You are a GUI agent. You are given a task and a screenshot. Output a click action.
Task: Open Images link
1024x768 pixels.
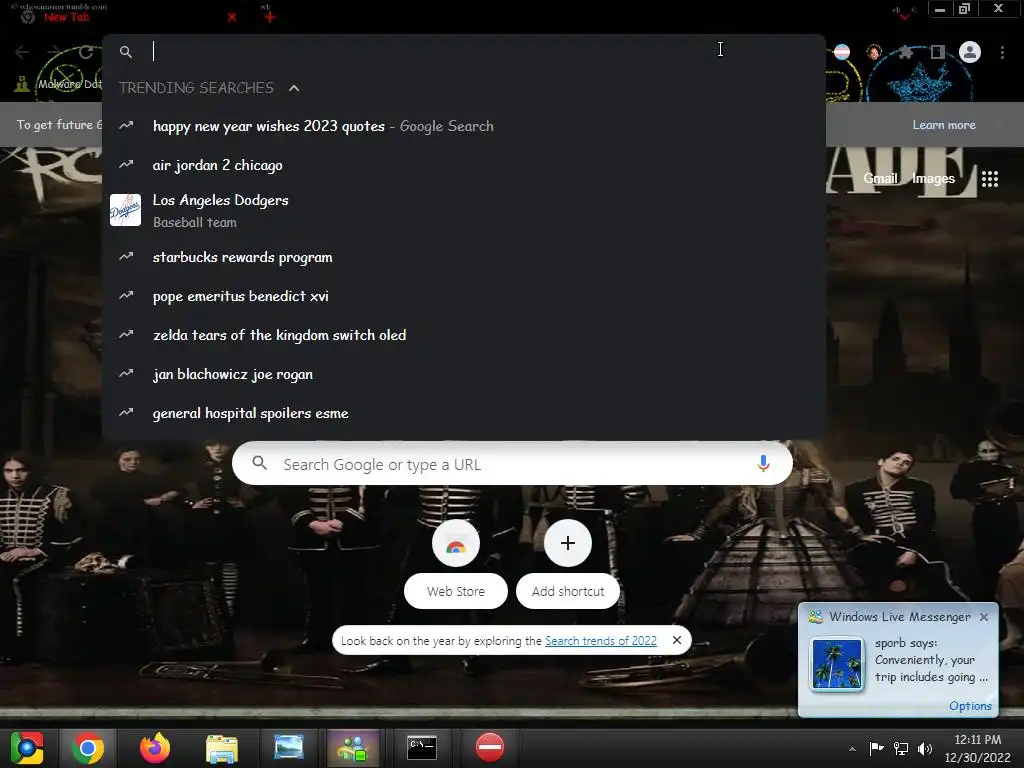coord(933,178)
